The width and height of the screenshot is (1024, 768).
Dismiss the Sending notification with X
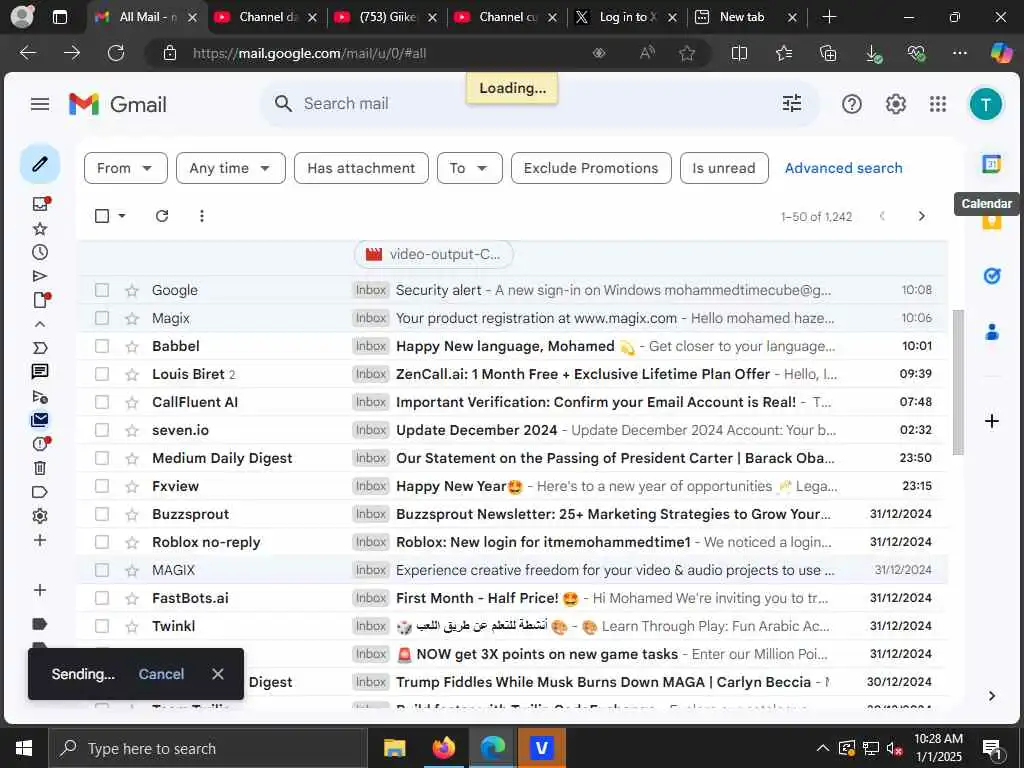click(x=217, y=674)
